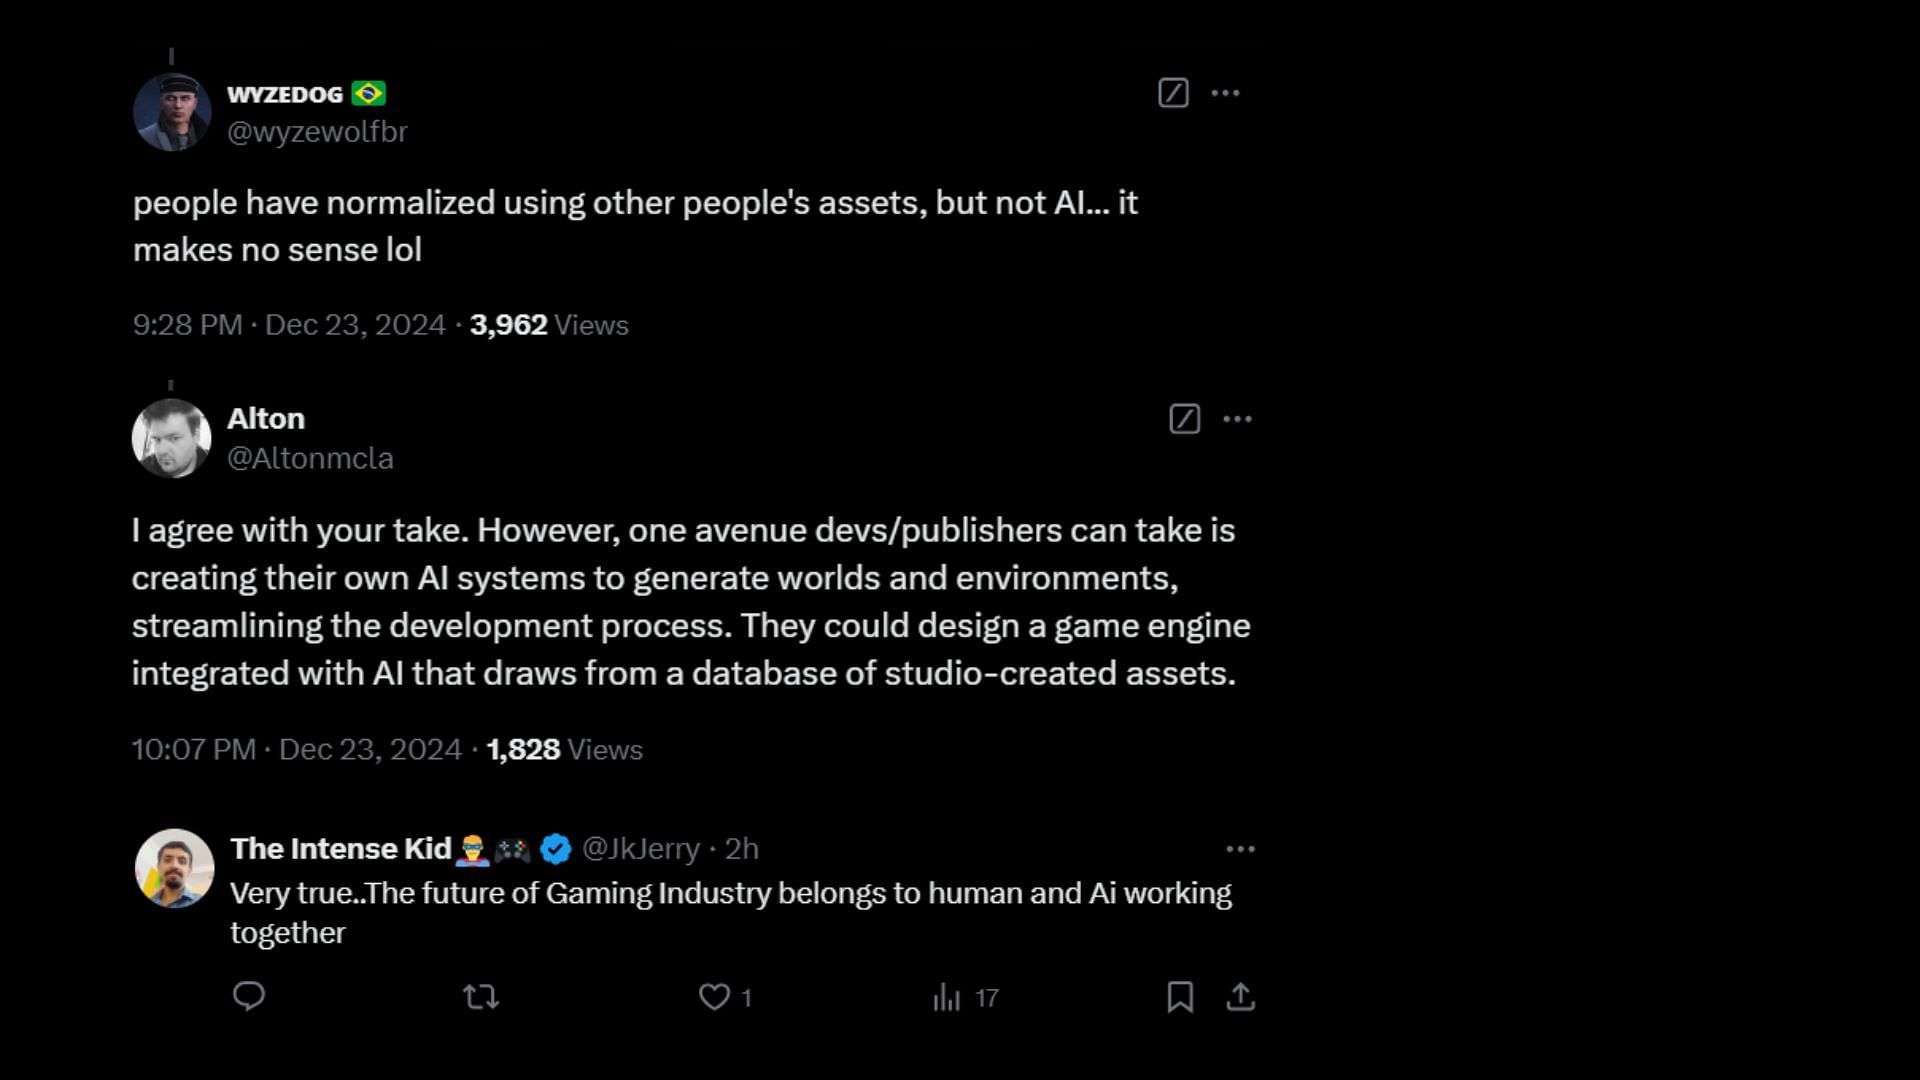The width and height of the screenshot is (1920, 1080).
Task: Click the edit/compose icon on WYZEDOG's tweet
Action: pos(1172,92)
